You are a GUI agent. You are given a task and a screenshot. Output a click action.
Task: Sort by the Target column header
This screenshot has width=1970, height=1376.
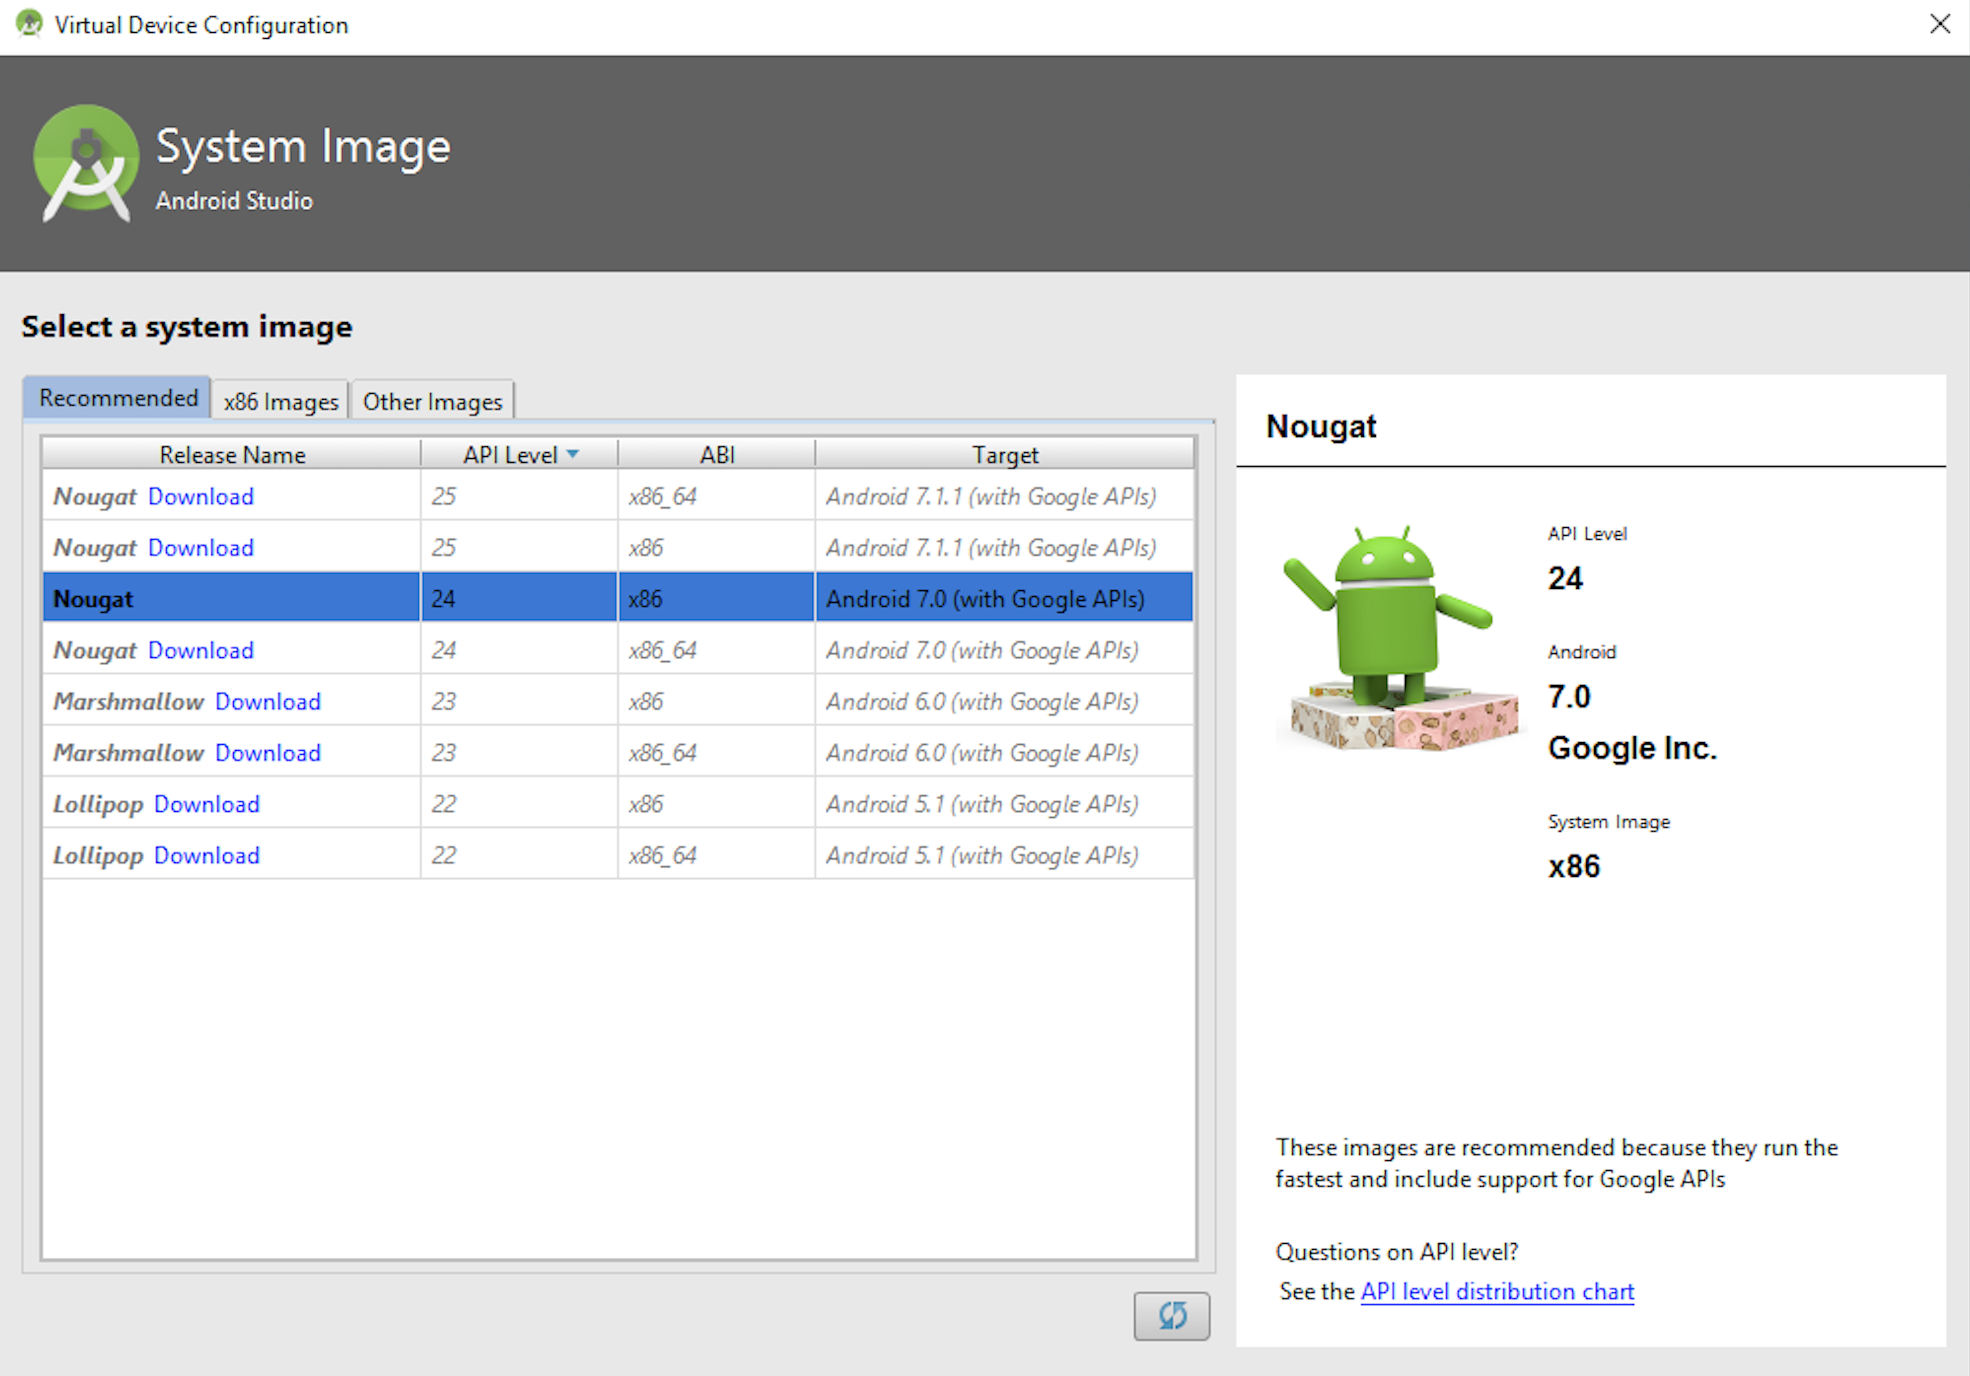(x=1005, y=454)
